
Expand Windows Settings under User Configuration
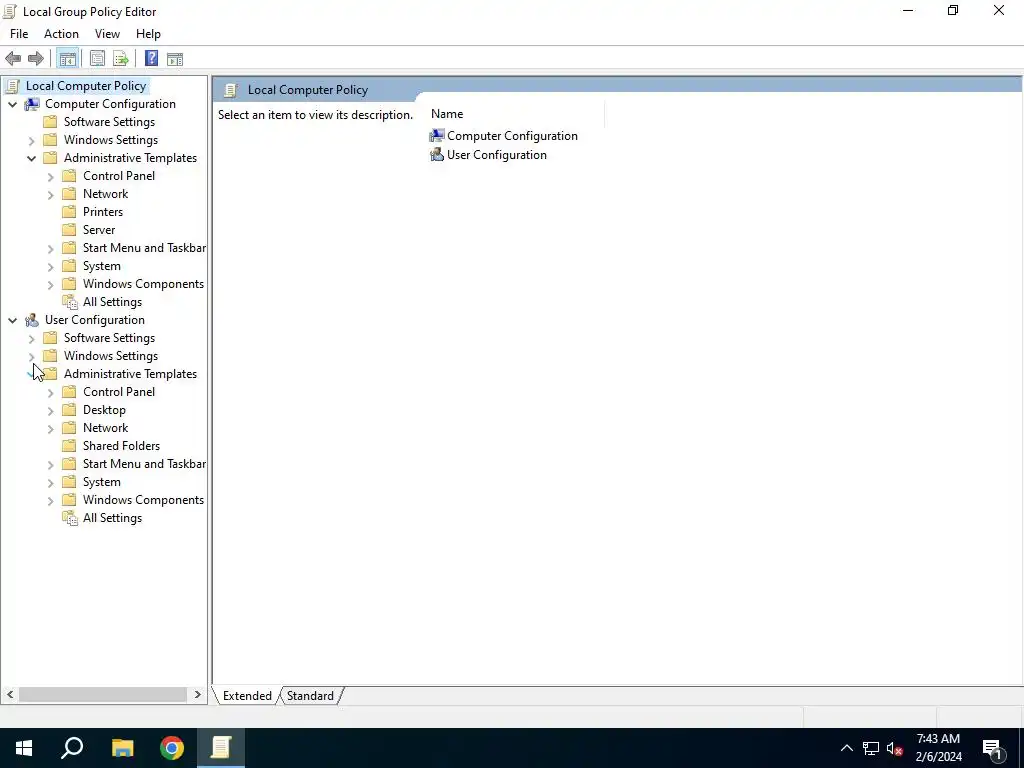31,357
